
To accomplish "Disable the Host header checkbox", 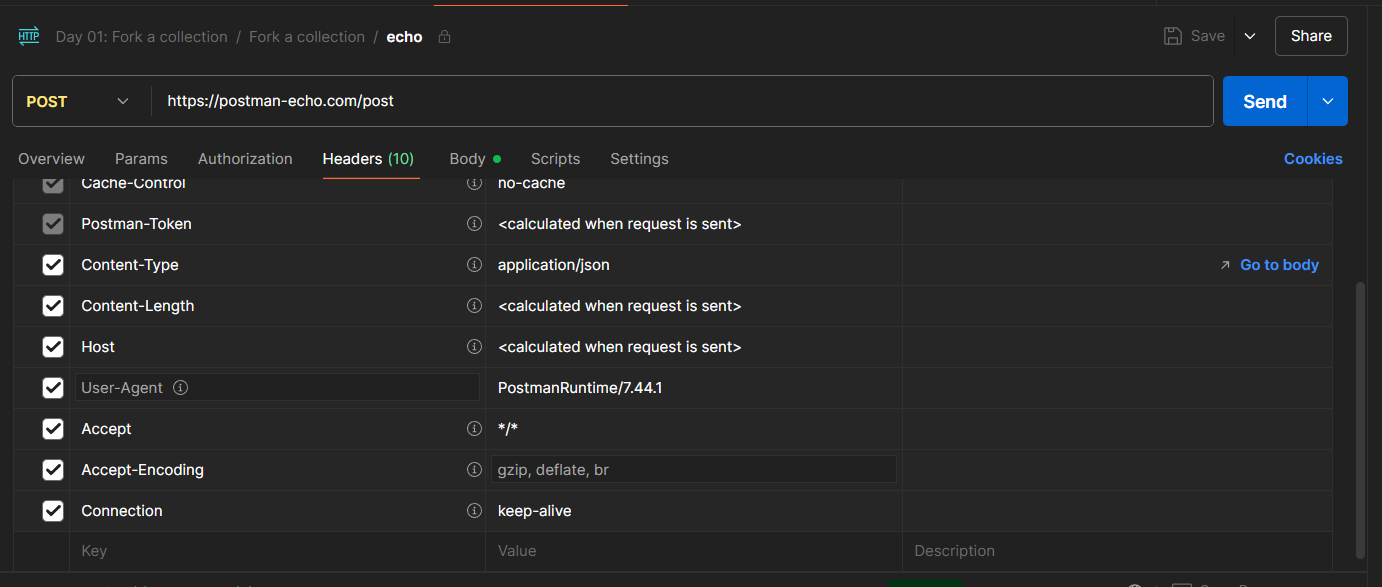I will (53, 347).
